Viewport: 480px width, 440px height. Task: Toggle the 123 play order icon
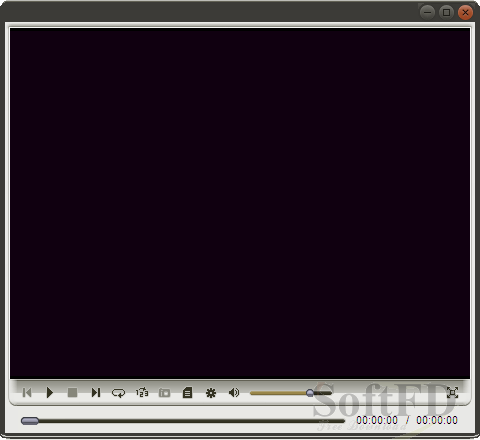tap(142, 392)
